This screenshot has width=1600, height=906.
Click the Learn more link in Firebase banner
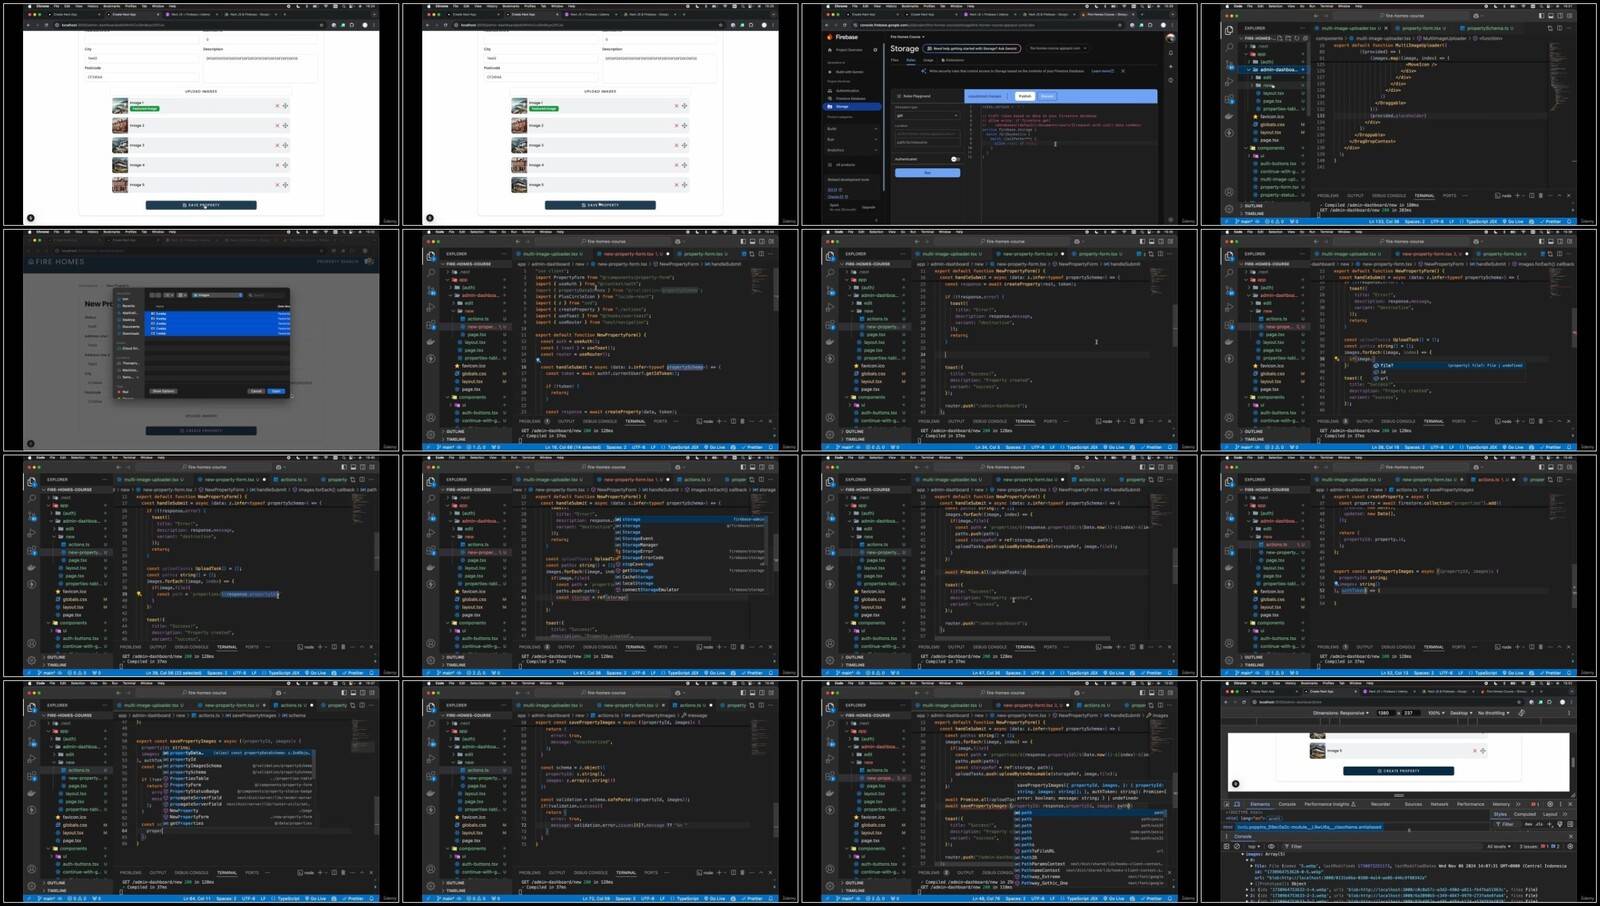click(1102, 71)
